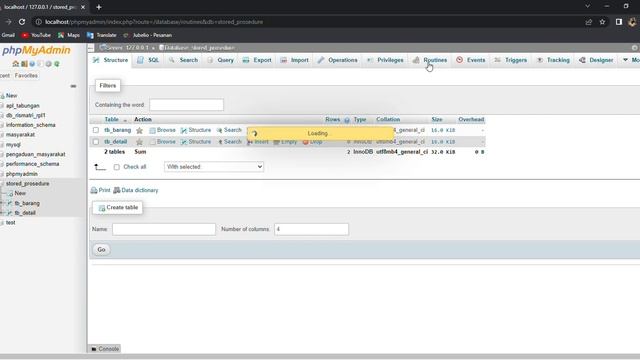
Task: Open the Designer tab
Action: (x=596, y=60)
